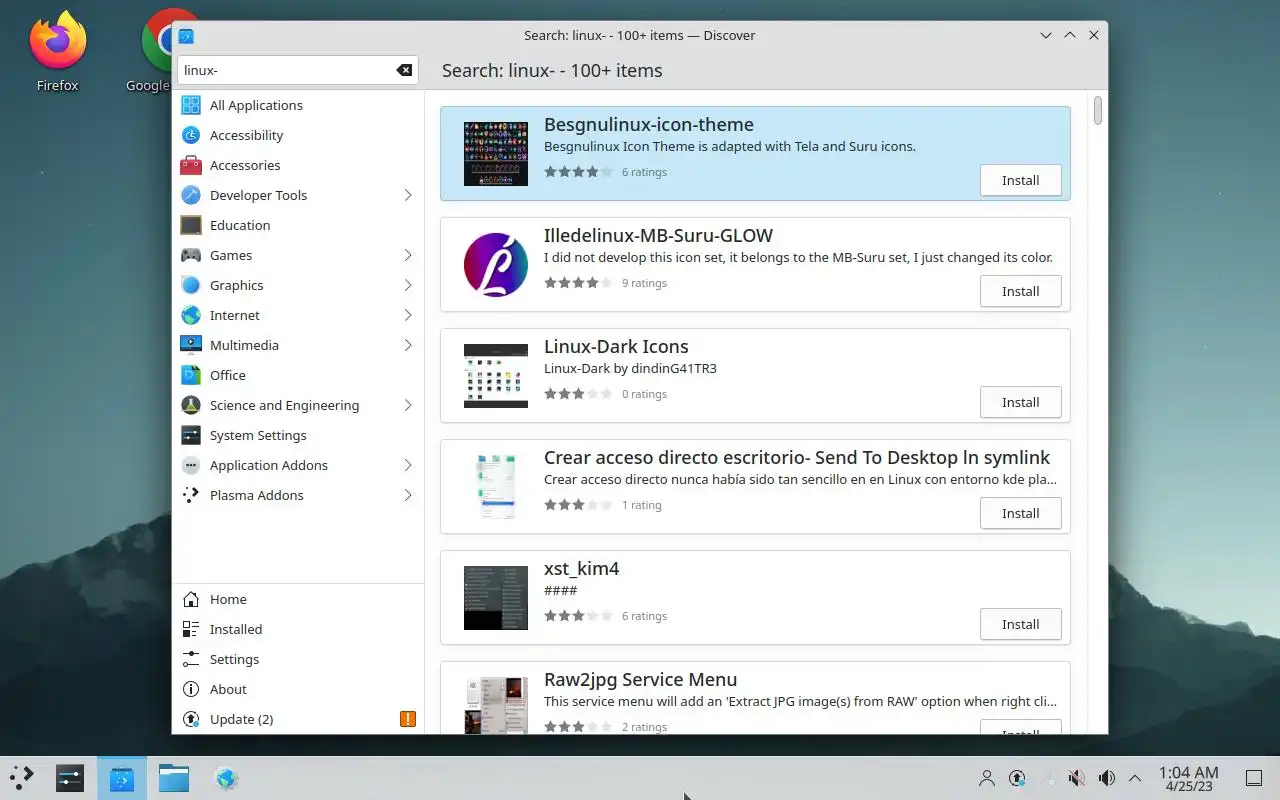Expand Science and Engineering chevron

tap(408, 405)
